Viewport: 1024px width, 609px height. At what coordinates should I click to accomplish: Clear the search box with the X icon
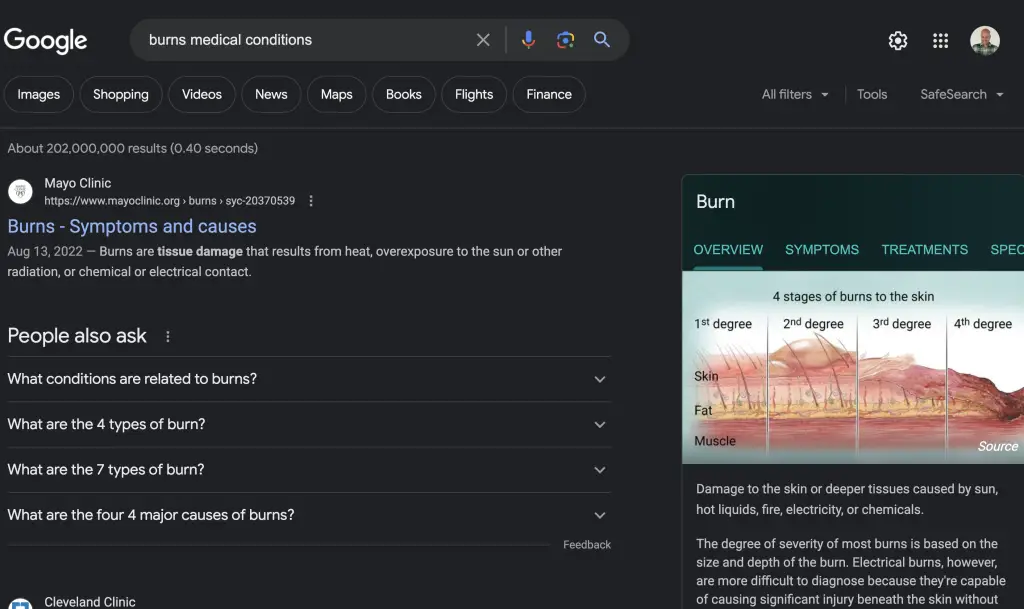pos(483,40)
